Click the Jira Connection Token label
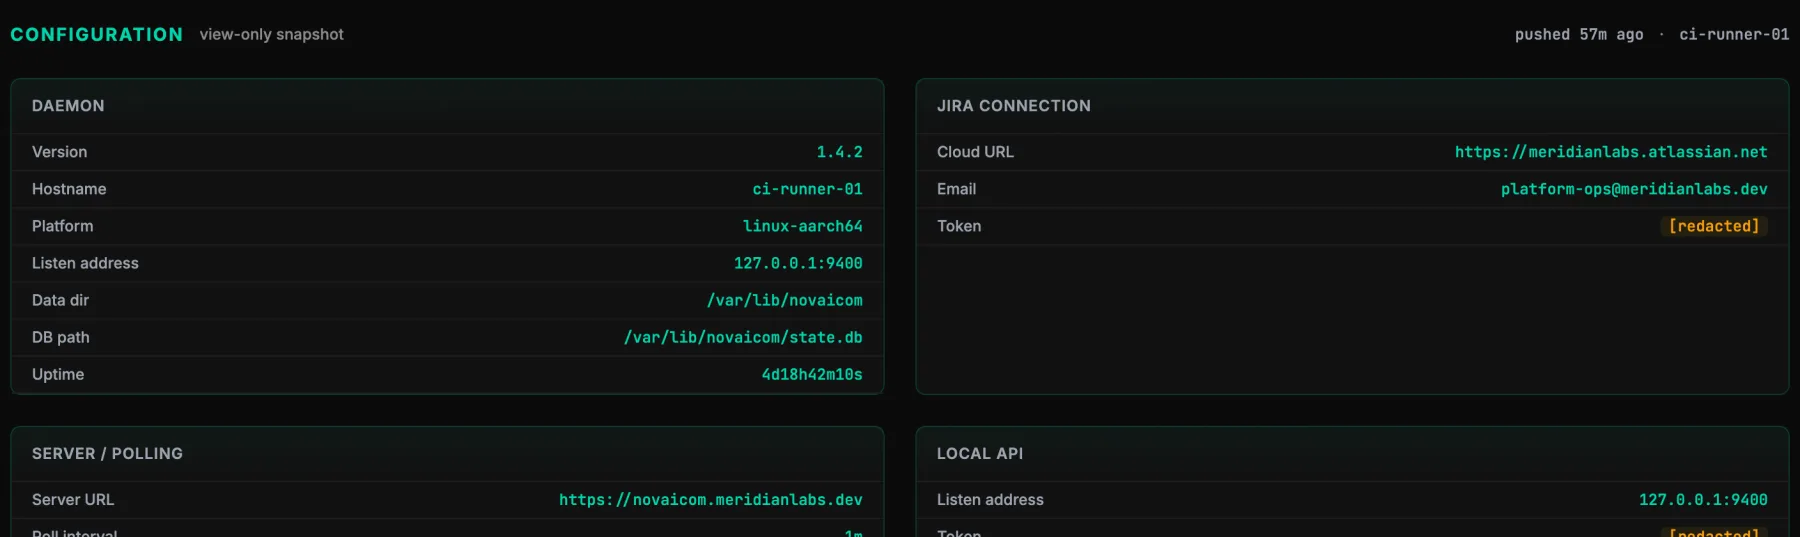 (959, 226)
